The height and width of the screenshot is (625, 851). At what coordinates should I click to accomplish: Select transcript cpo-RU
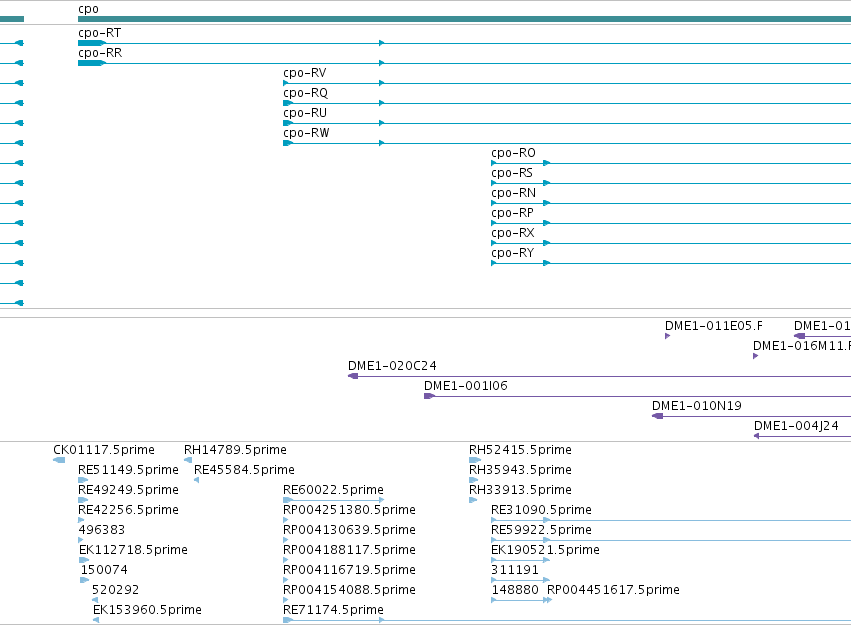[305, 113]
